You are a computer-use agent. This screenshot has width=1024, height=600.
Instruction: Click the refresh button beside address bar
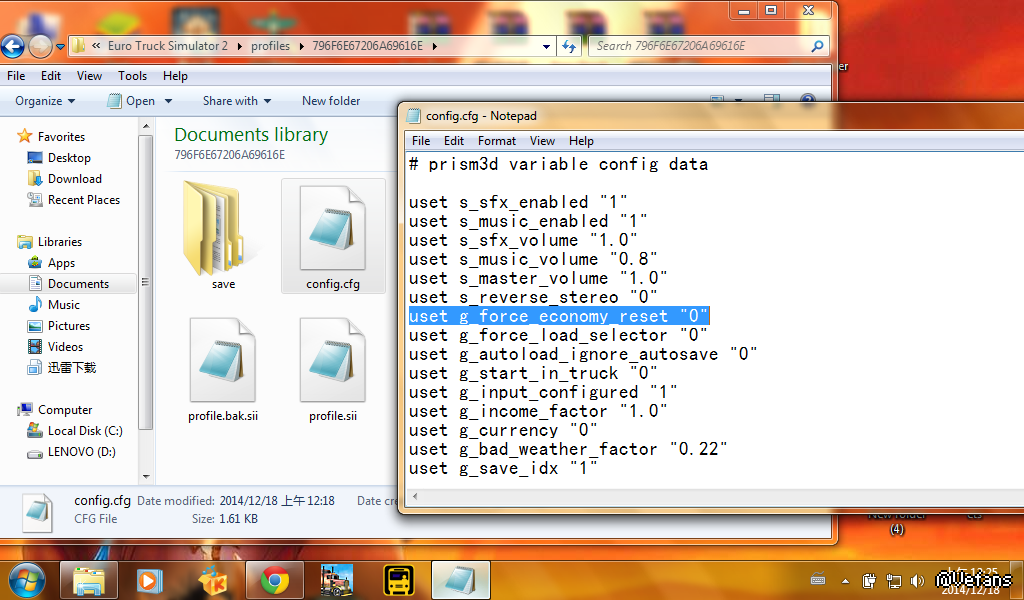click(569, 46)
